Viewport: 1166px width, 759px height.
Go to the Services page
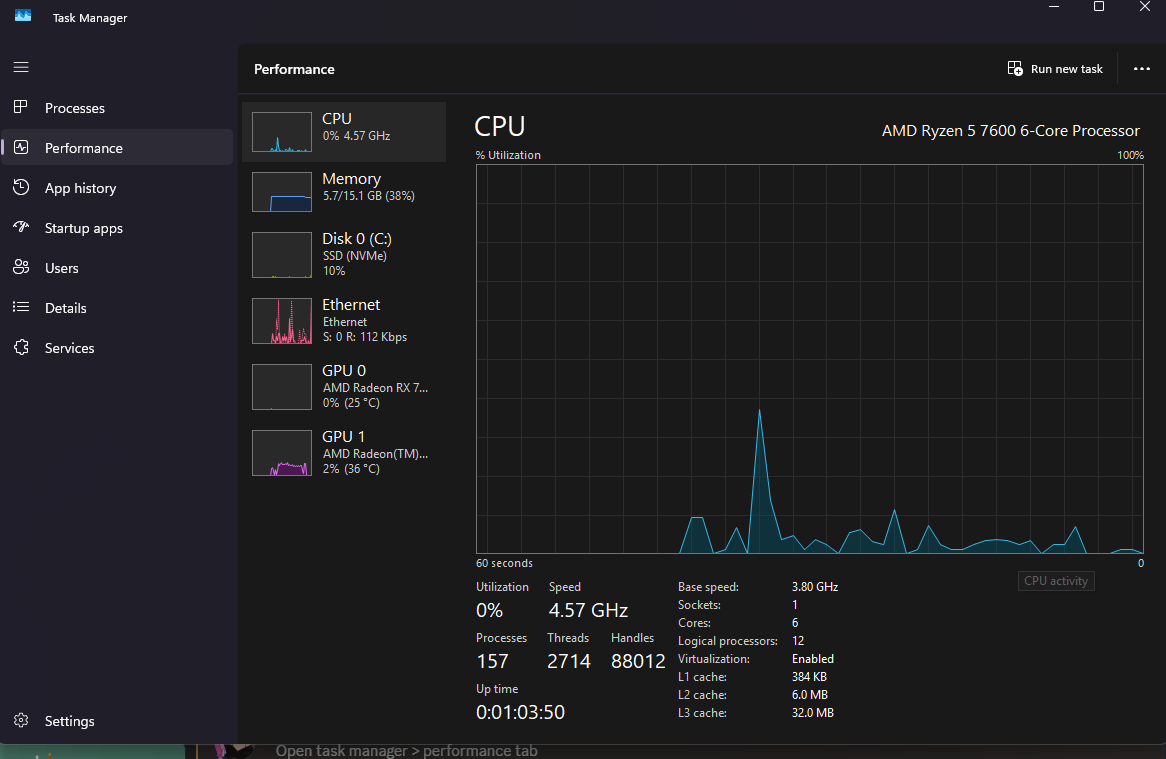coord(117,348)
